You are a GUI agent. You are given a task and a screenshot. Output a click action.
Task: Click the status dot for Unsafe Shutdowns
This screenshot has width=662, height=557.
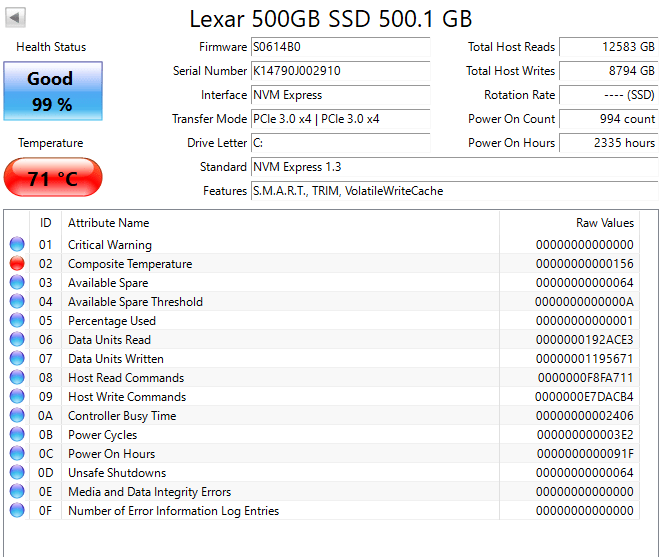pyautogui.click(x=17, y=472)
